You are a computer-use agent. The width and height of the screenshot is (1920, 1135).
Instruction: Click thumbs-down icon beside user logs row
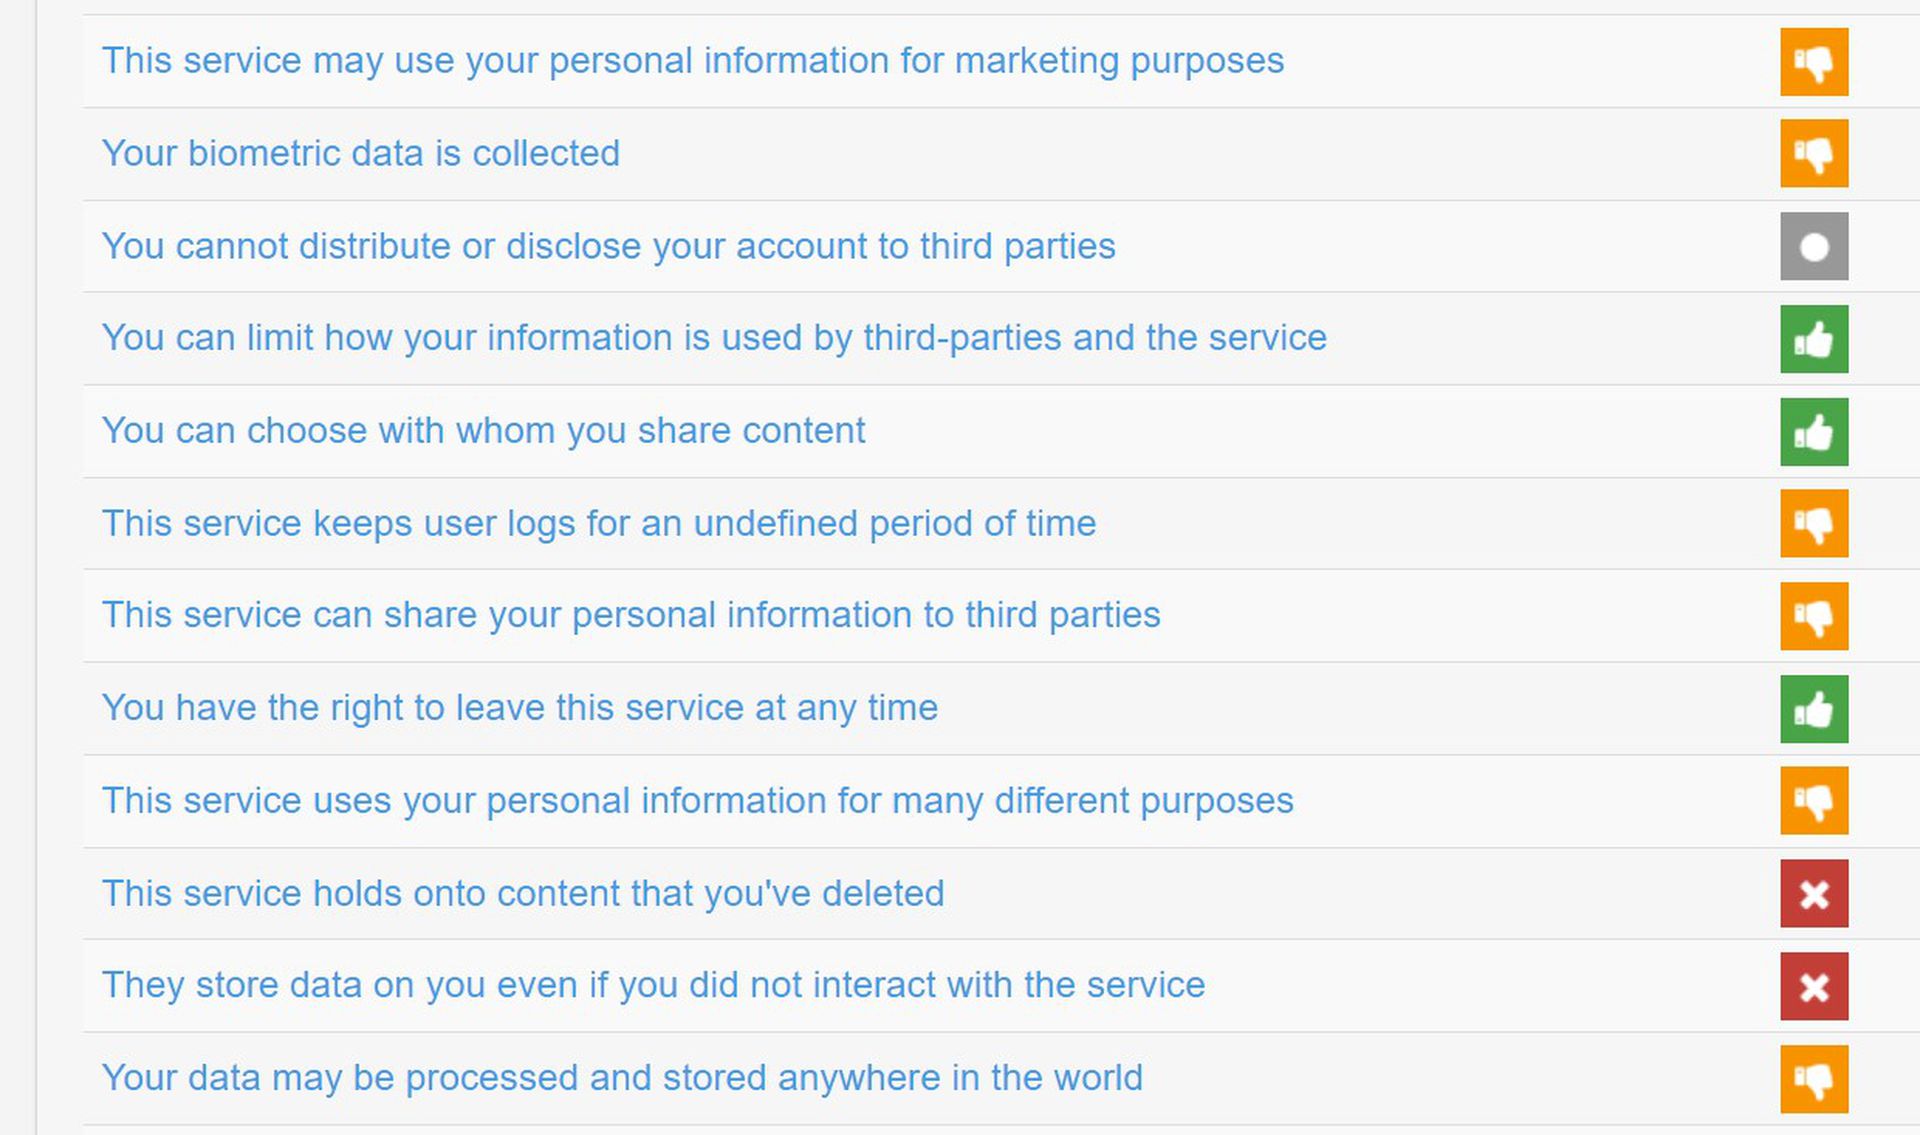pyautogui.click(x=1813, y=523)
